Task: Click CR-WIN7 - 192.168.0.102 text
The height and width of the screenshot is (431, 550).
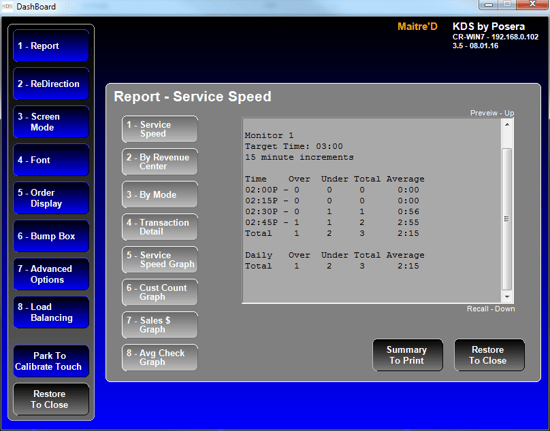Action: point(495,37)
